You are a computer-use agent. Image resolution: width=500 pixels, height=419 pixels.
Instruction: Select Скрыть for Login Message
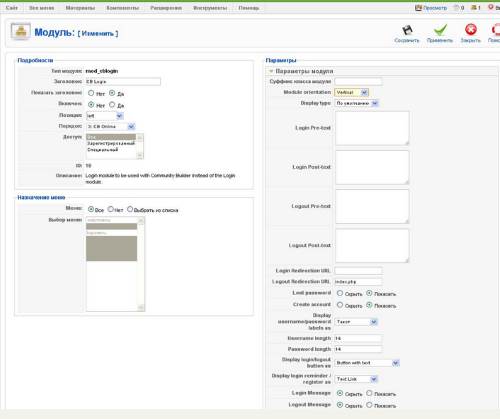(x=340, y=393)
